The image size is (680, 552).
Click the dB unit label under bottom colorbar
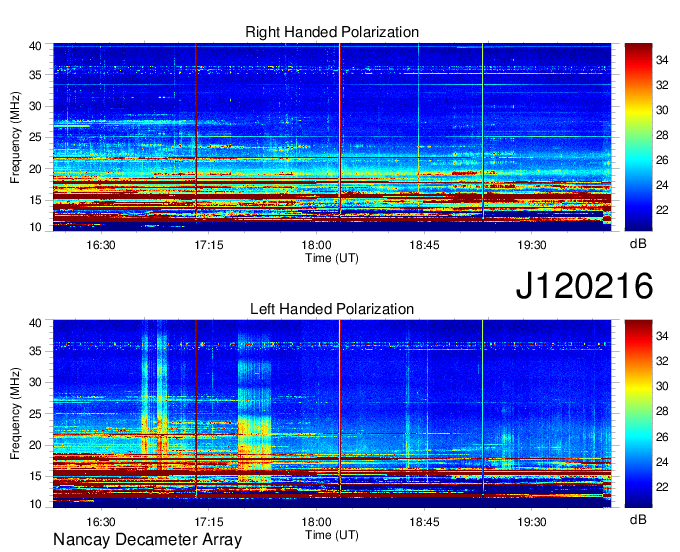pyautogui.click(x=638, y=519)
